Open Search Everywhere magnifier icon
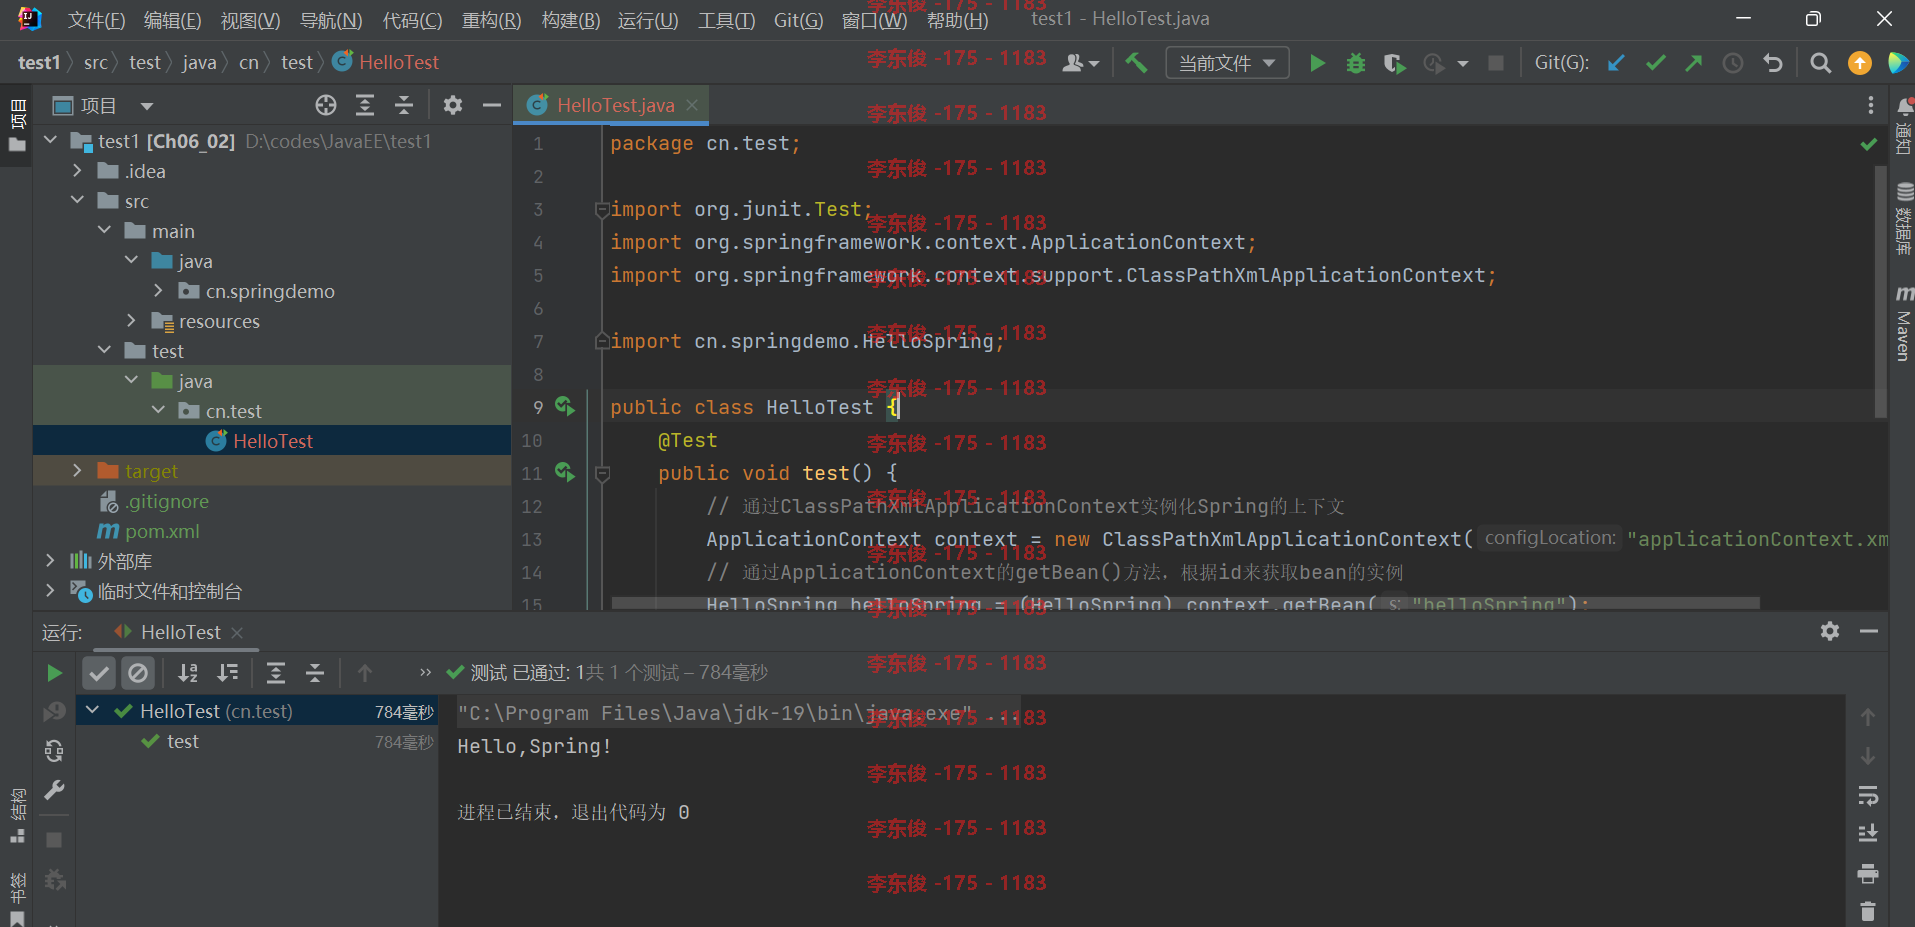The height and width of the screenshot is (927, 1915). (1821, 63)
